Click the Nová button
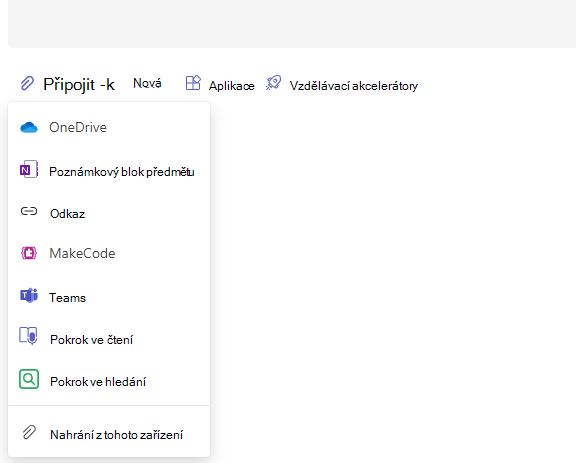 [x=147, y=83]
